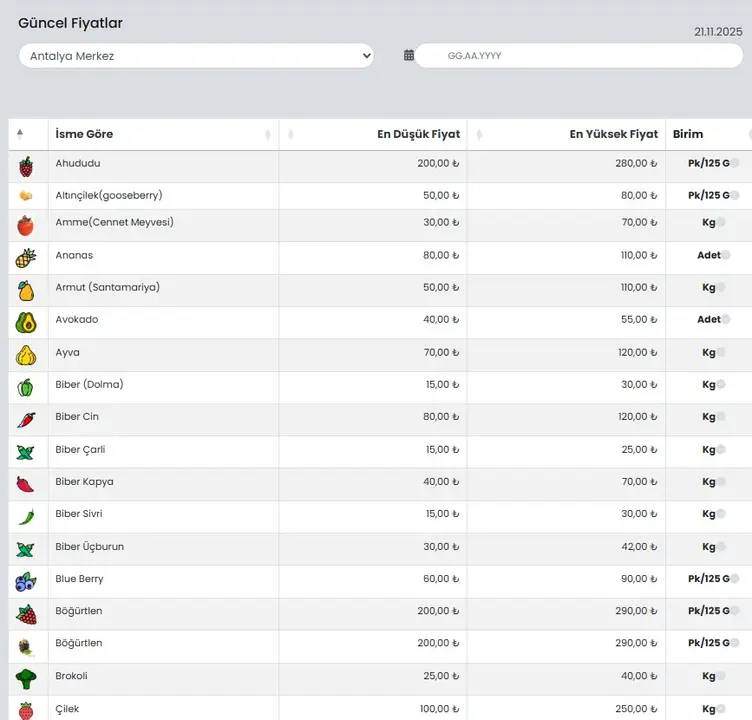Image resolution: width=752 pixels, height=720 pixels.
Task: Click the Ahududu raspberry icon
Action: click(x=26, y=167)
